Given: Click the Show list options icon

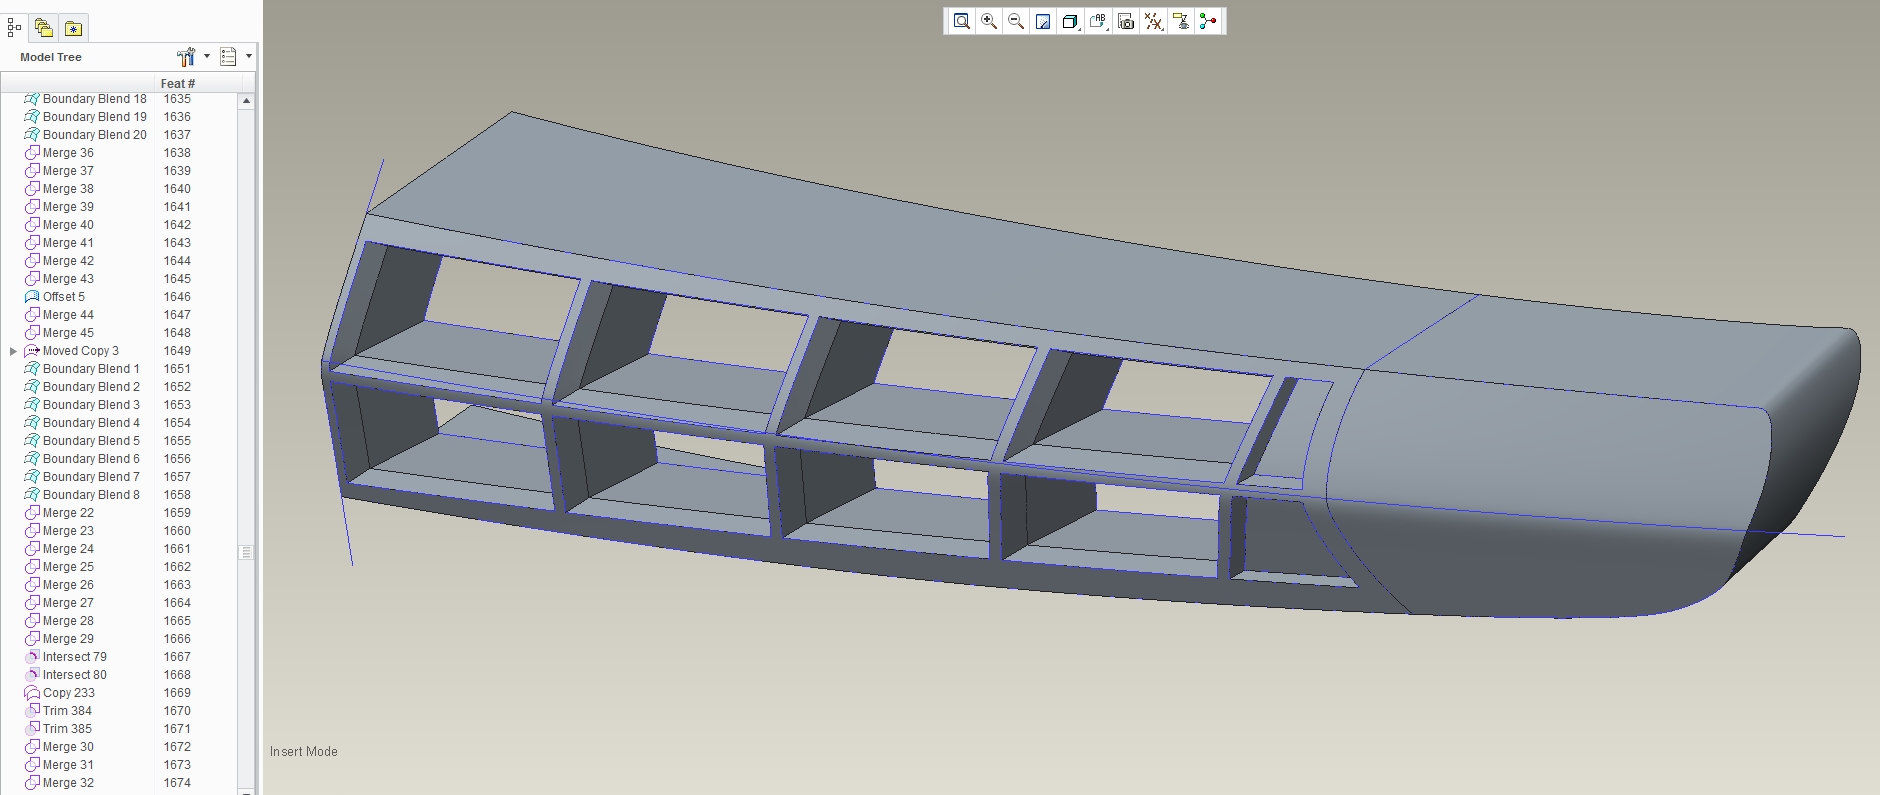Looking at the screenshot, I should [x=228, y=57].
